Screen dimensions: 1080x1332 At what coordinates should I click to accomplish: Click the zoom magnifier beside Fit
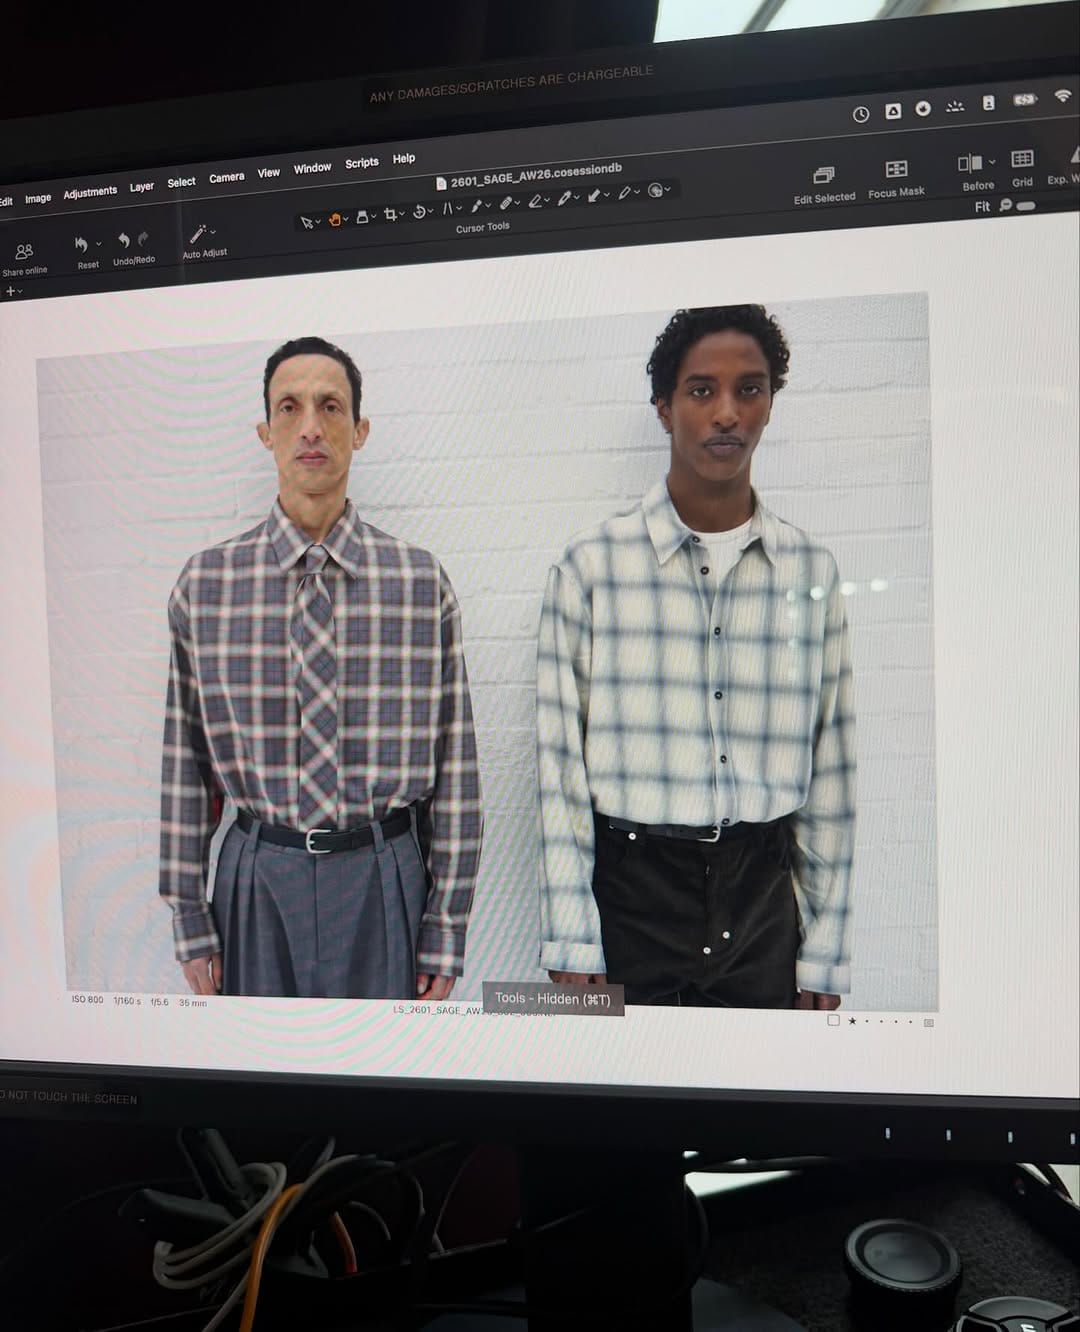tap(1005, 205)
